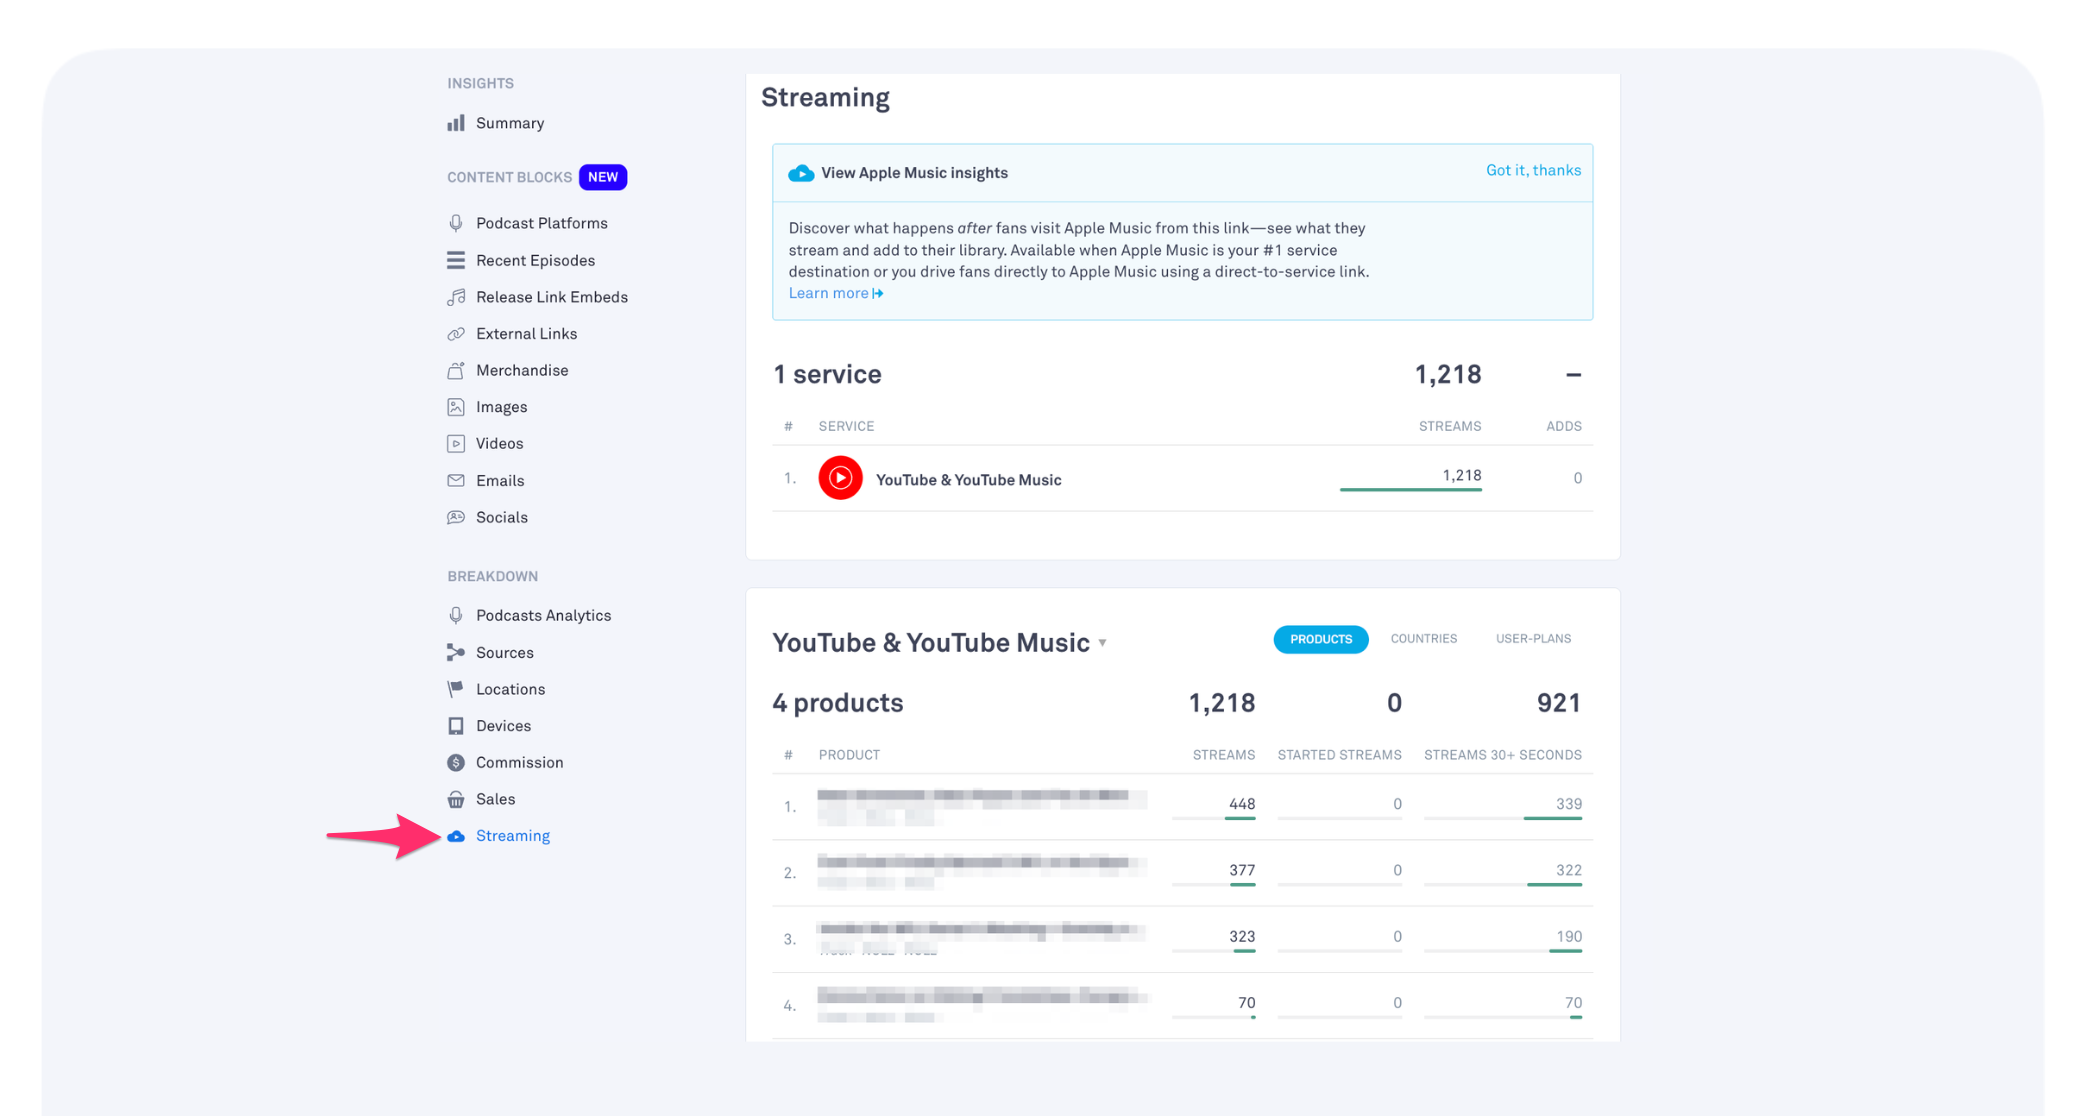
Task: Dismiss banner with Got it, thanks
Action: (x=1533, y=170)
